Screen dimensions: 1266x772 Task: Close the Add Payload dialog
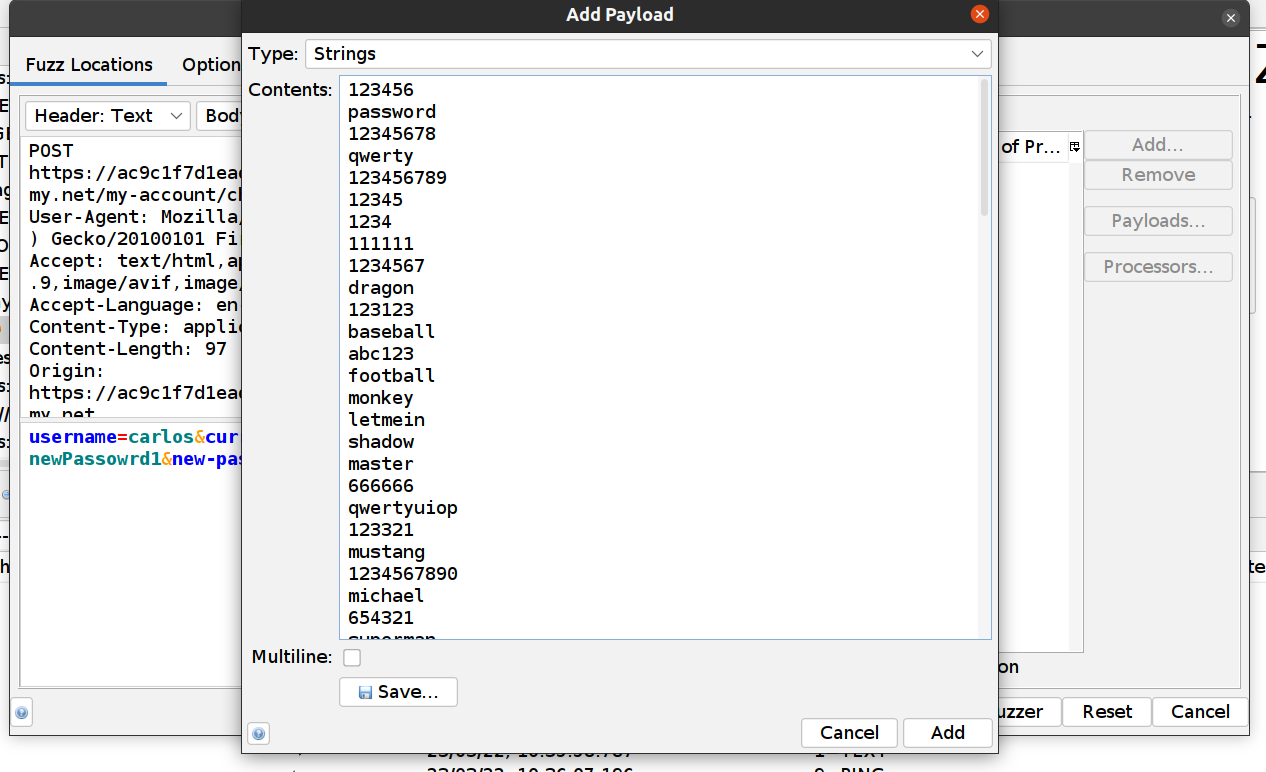(x=980, y=14)
